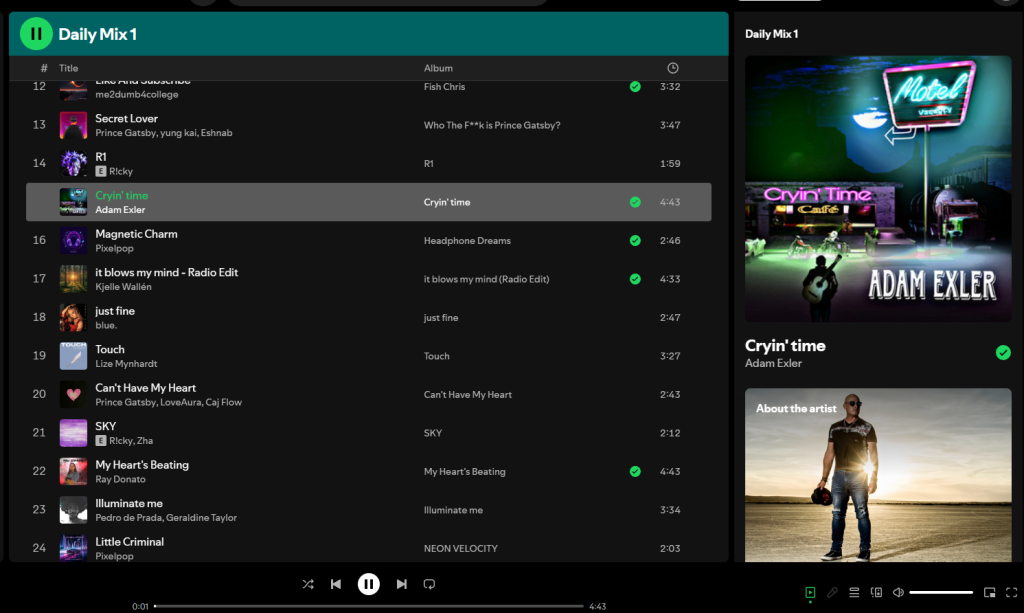Image resolution: width=1024 pixels, height=613 pixels.
Task: Open artist Lize Mynhardt
Action: click(x=126, y=364)
